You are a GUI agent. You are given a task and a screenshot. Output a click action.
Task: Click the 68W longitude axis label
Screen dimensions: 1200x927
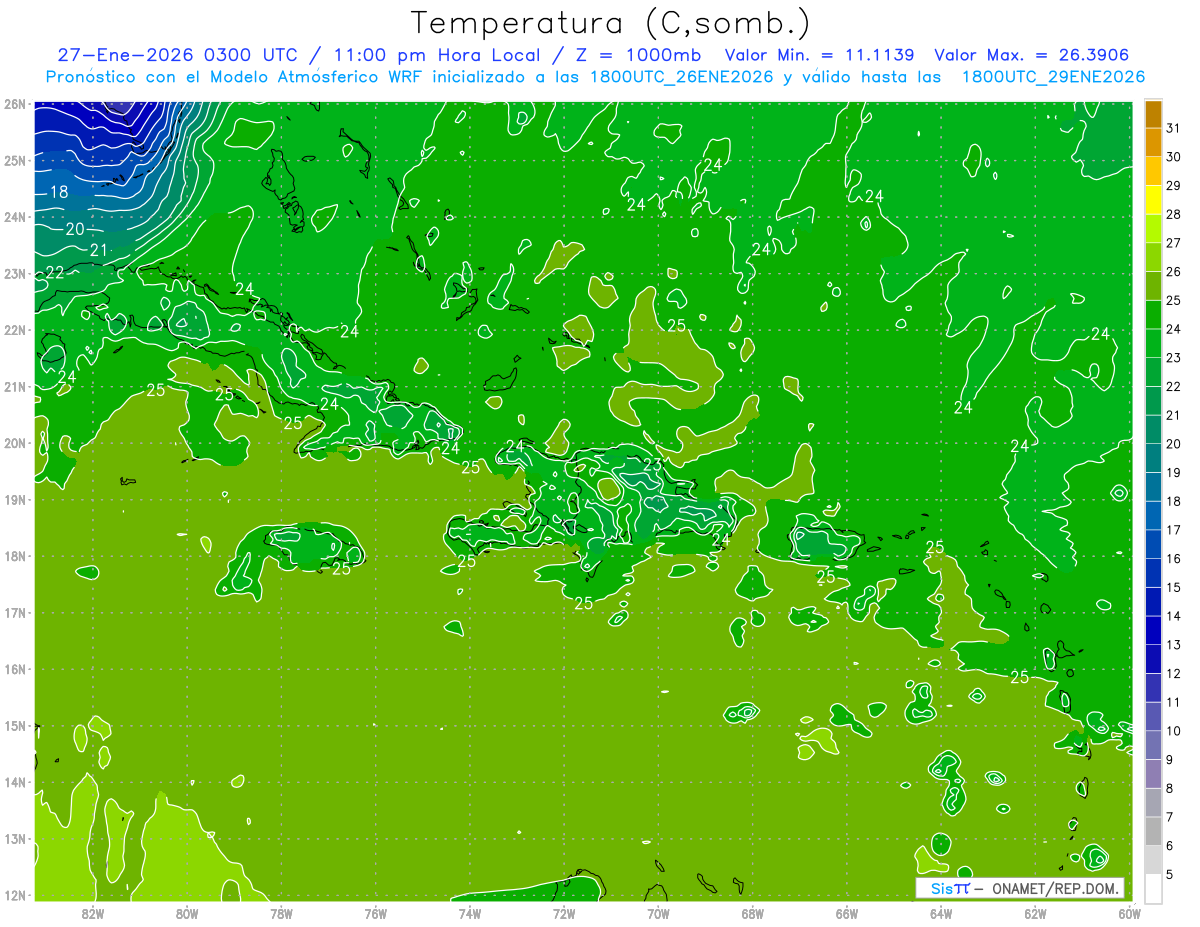pyautogui.click(x=752, y=913)
